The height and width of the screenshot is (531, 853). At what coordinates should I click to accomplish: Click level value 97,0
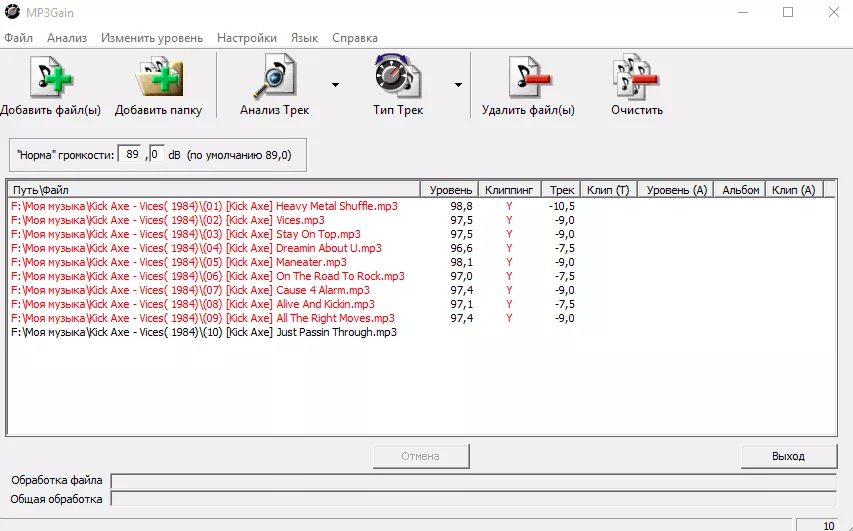[x=461, y=276]
